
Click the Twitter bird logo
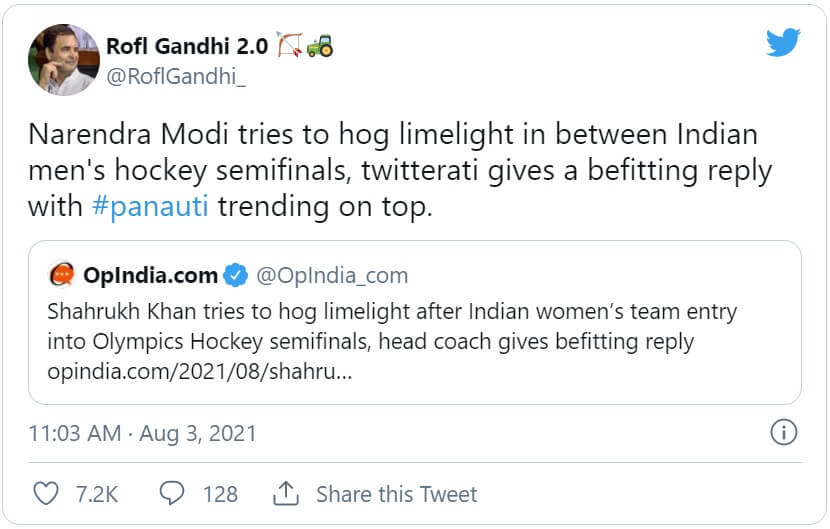point(783,42)
